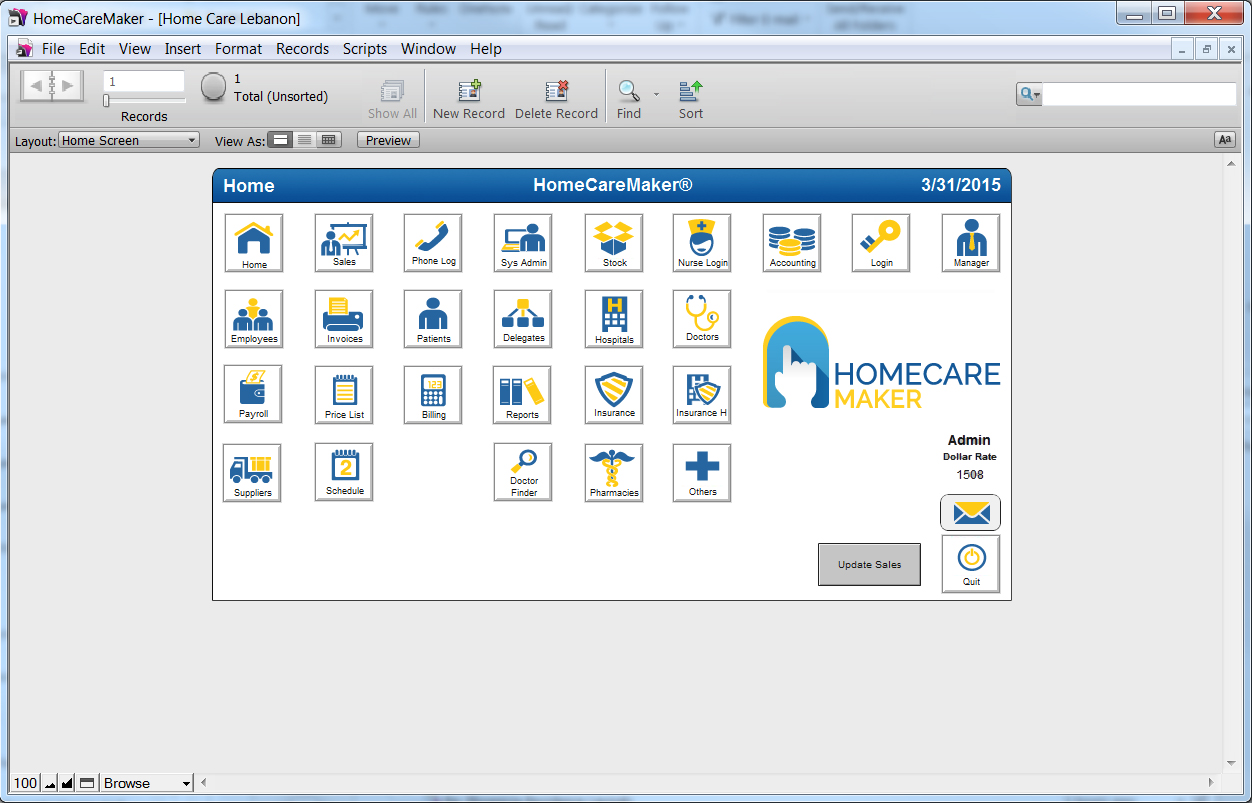Click New Record in toolbar

[x=469, y=100]
